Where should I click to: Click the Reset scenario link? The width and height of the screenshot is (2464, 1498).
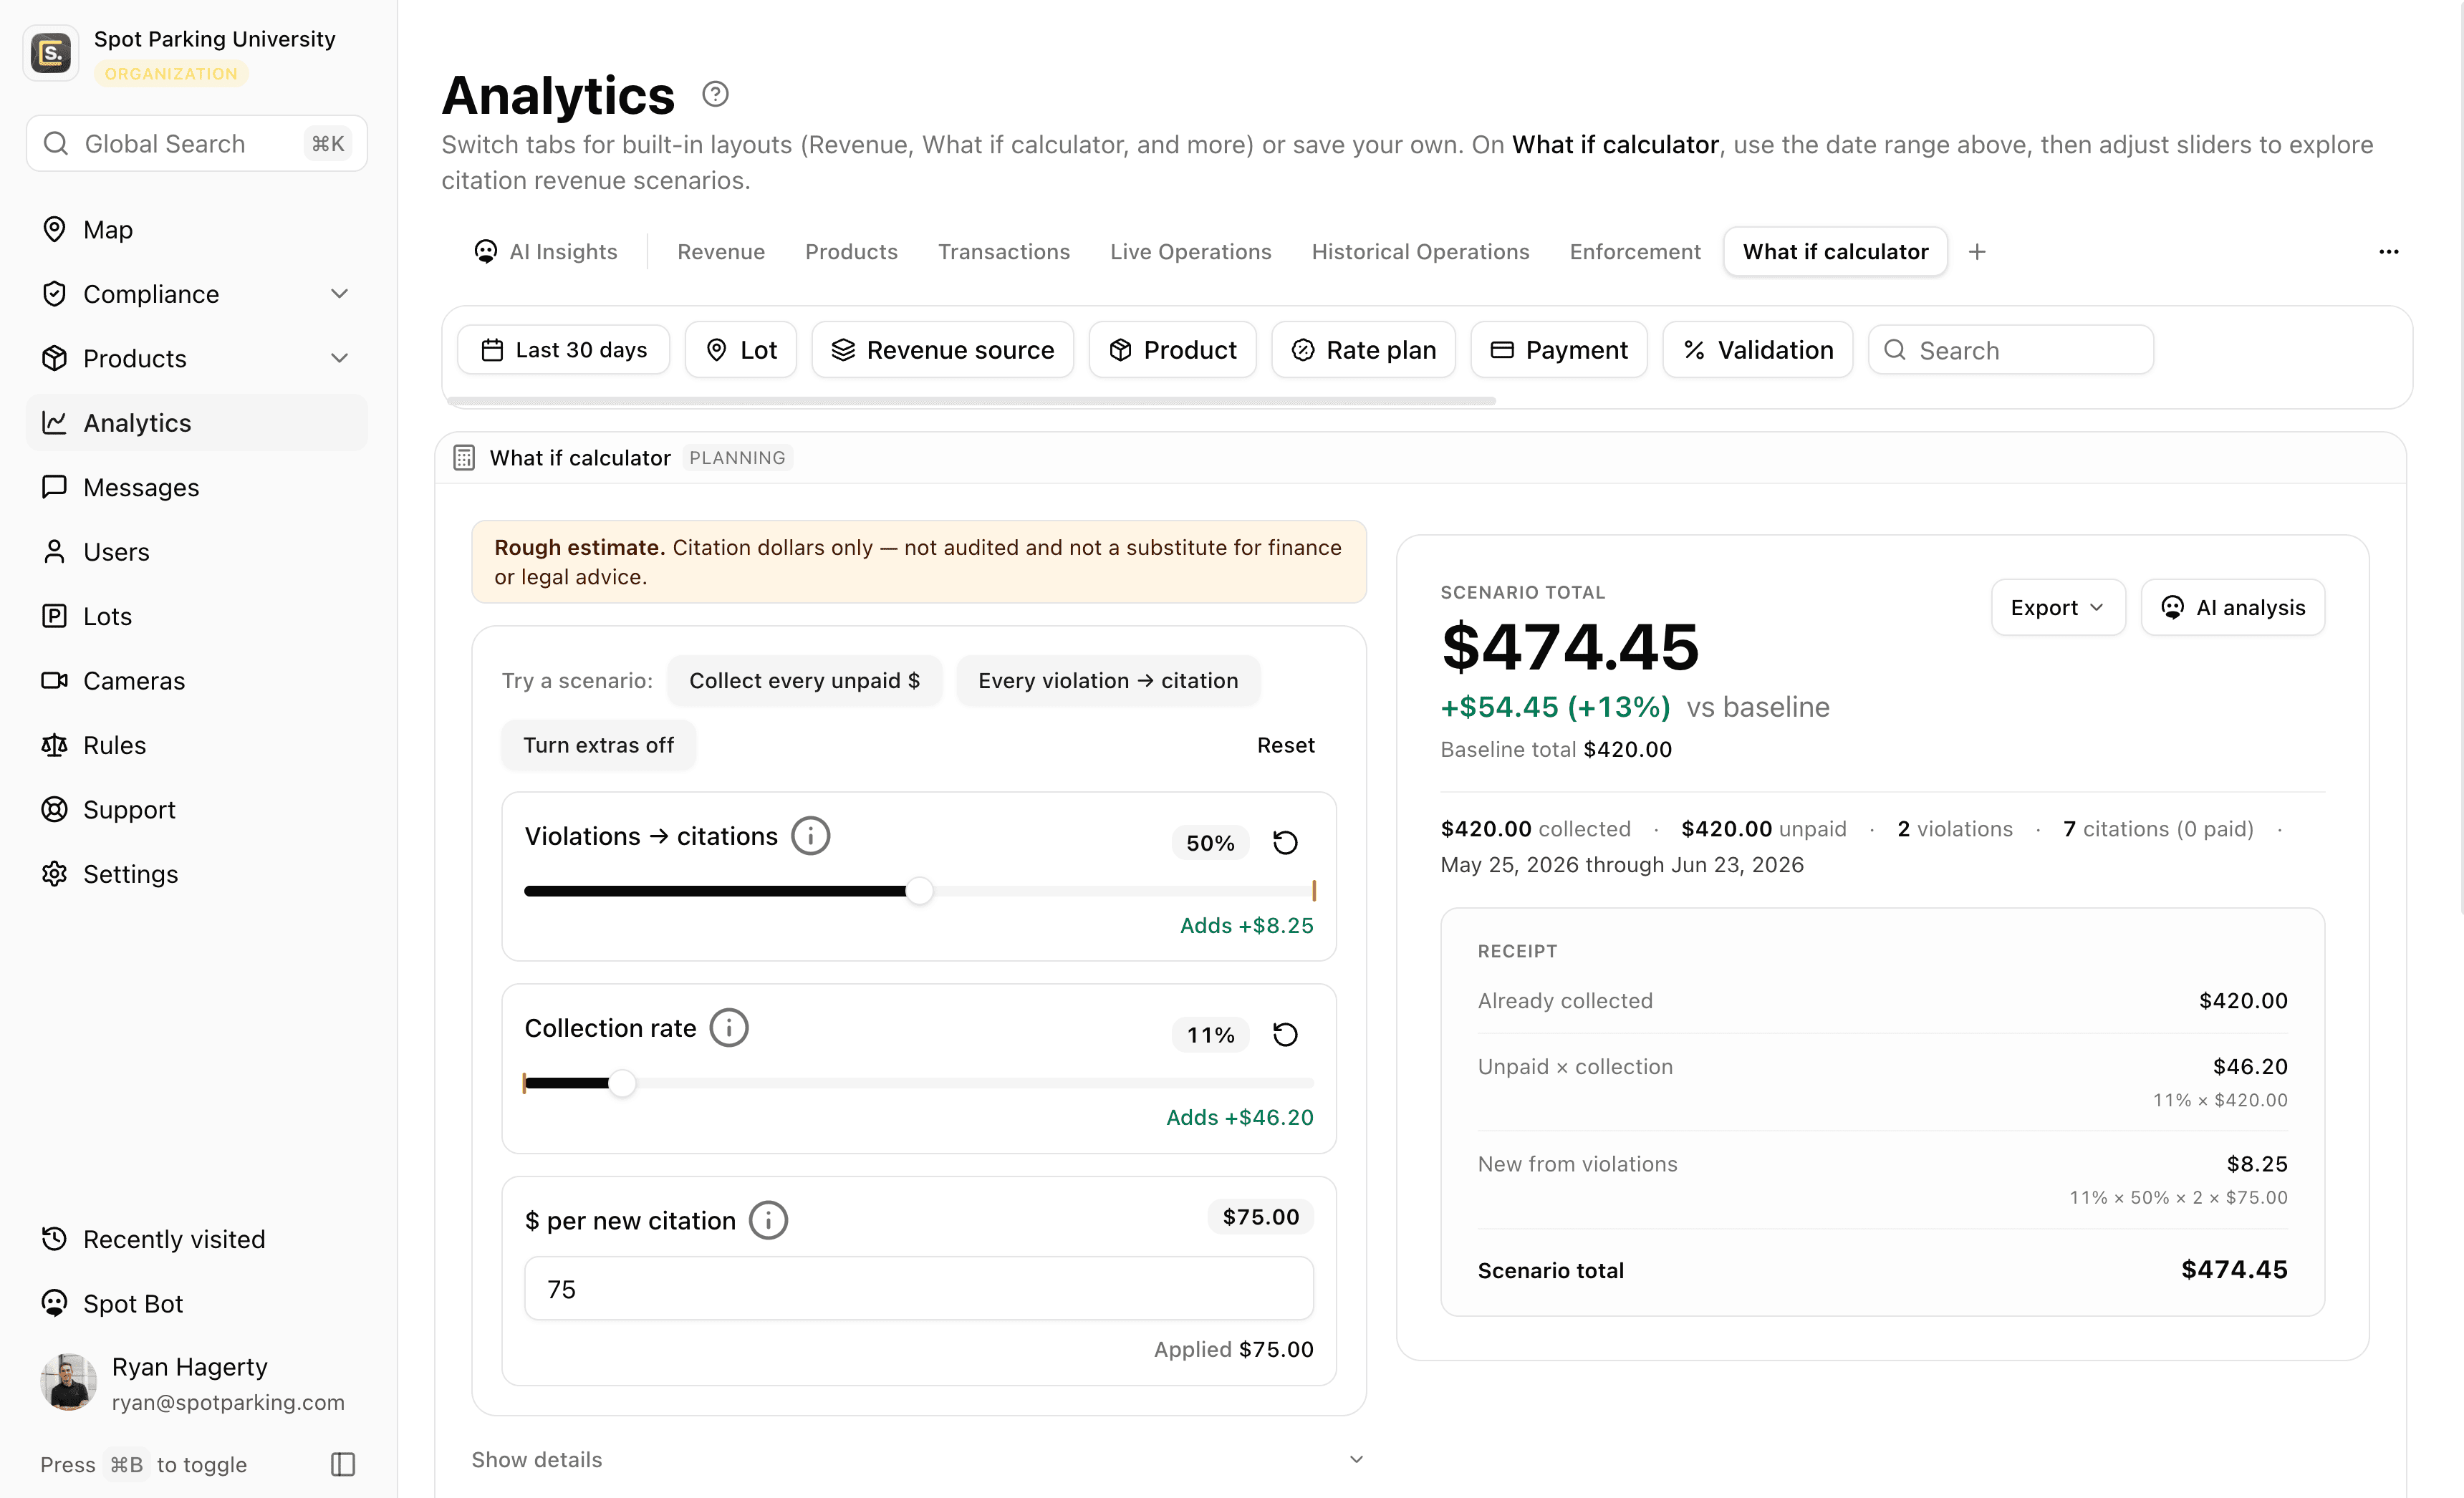tap(1285, 745)
